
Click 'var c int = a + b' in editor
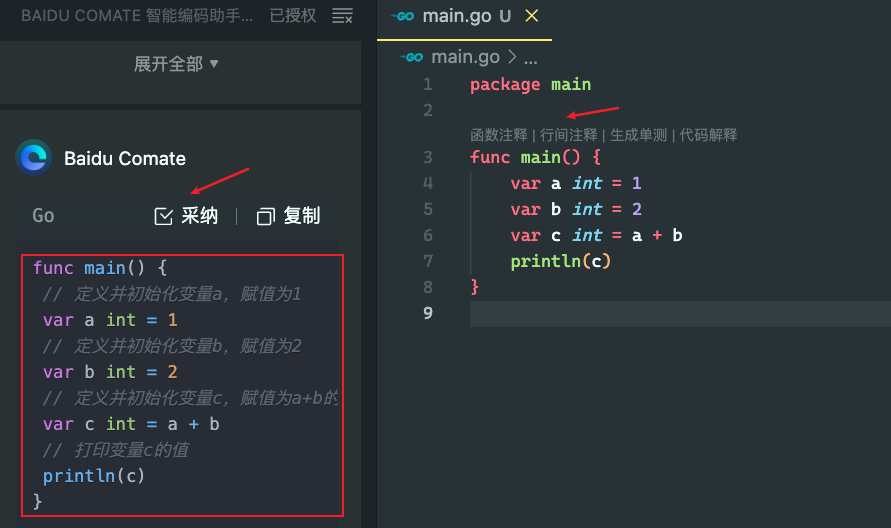596,235
